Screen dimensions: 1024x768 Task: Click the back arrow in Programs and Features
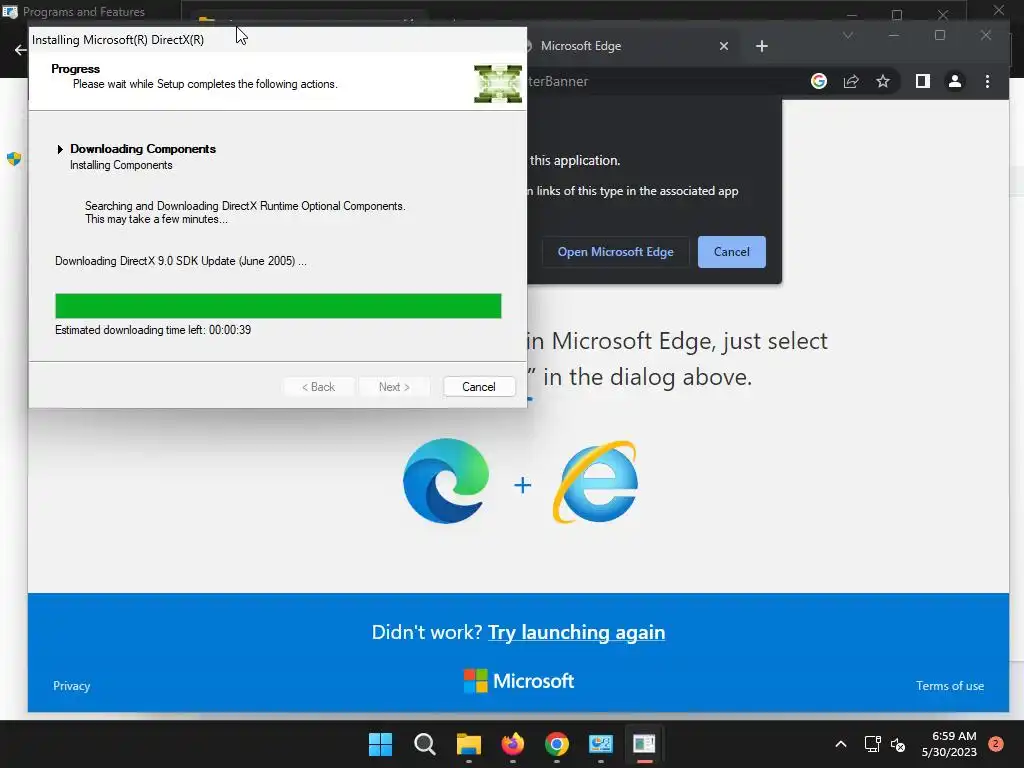pyautogui.click(x=20, y=50)
